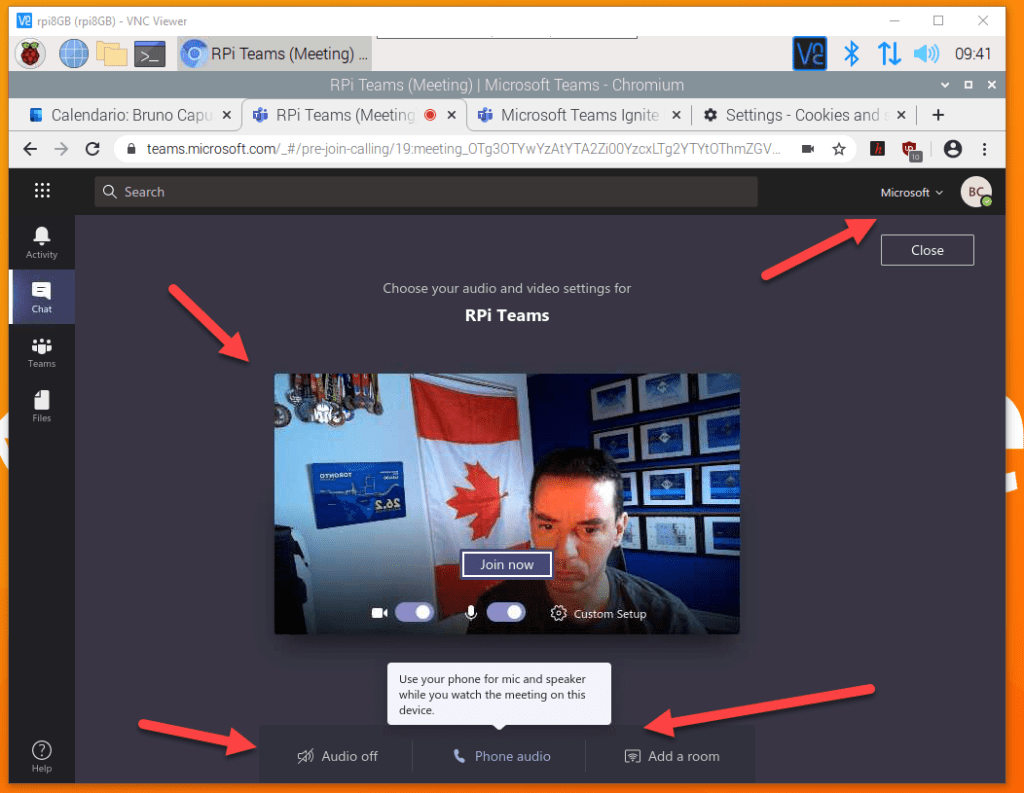The image size is (1024, 793).
Task: Click the Join now button
Action: pyautogui.click(x=506, y=564)
